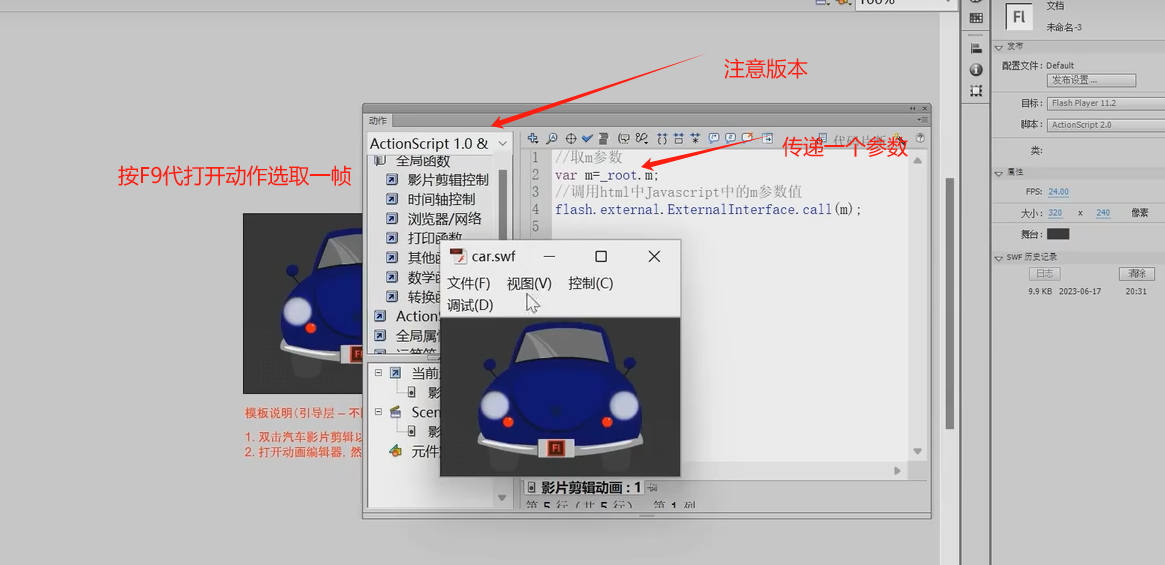This screenshot has height=565, width=1165.
Task: Edit the stage width 320 value
Action: (x=1055, y=213)
